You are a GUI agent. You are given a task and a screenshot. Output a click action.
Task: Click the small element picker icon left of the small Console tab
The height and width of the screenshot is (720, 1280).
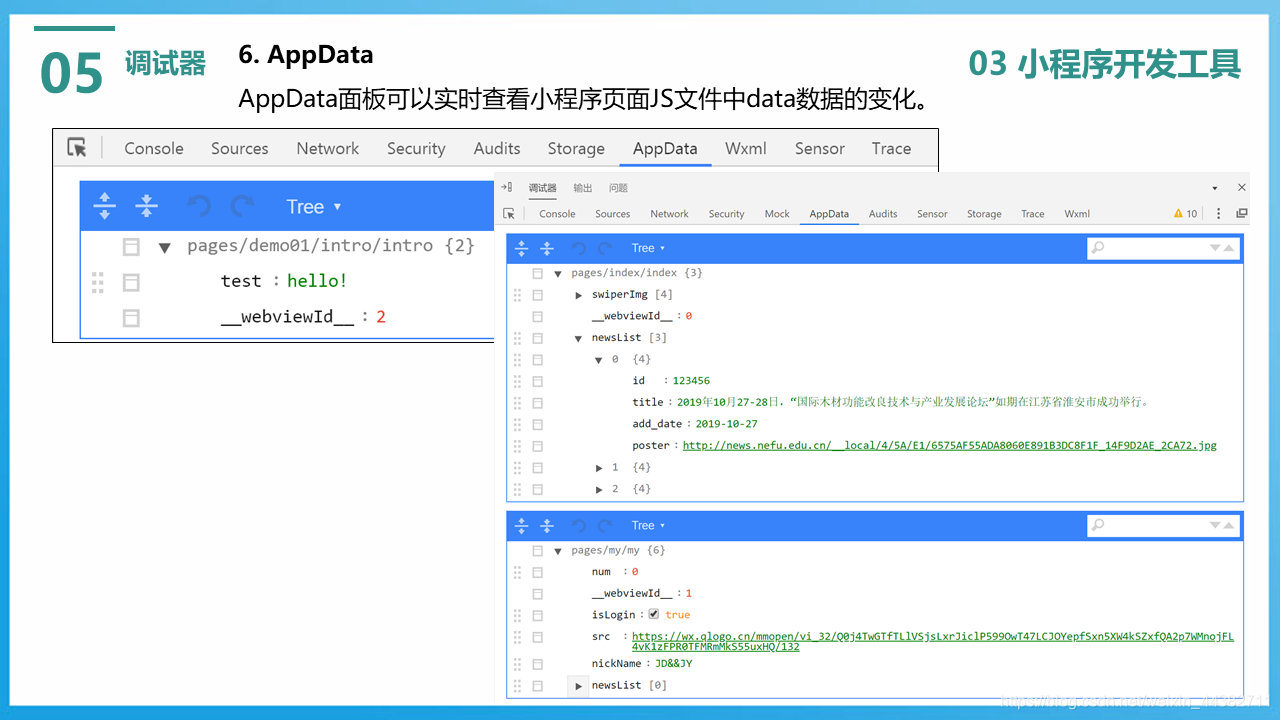[509, 213]
